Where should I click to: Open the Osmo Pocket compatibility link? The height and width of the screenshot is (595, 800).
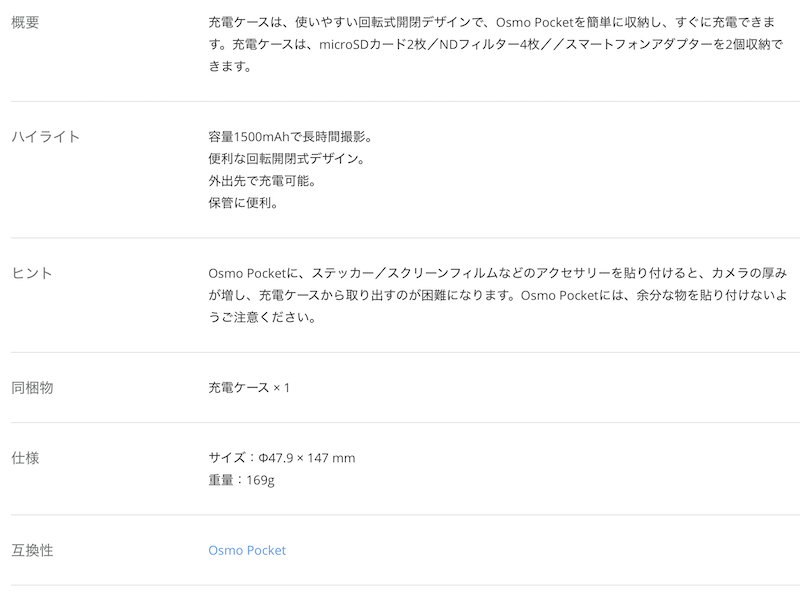(x=247, y=550)
